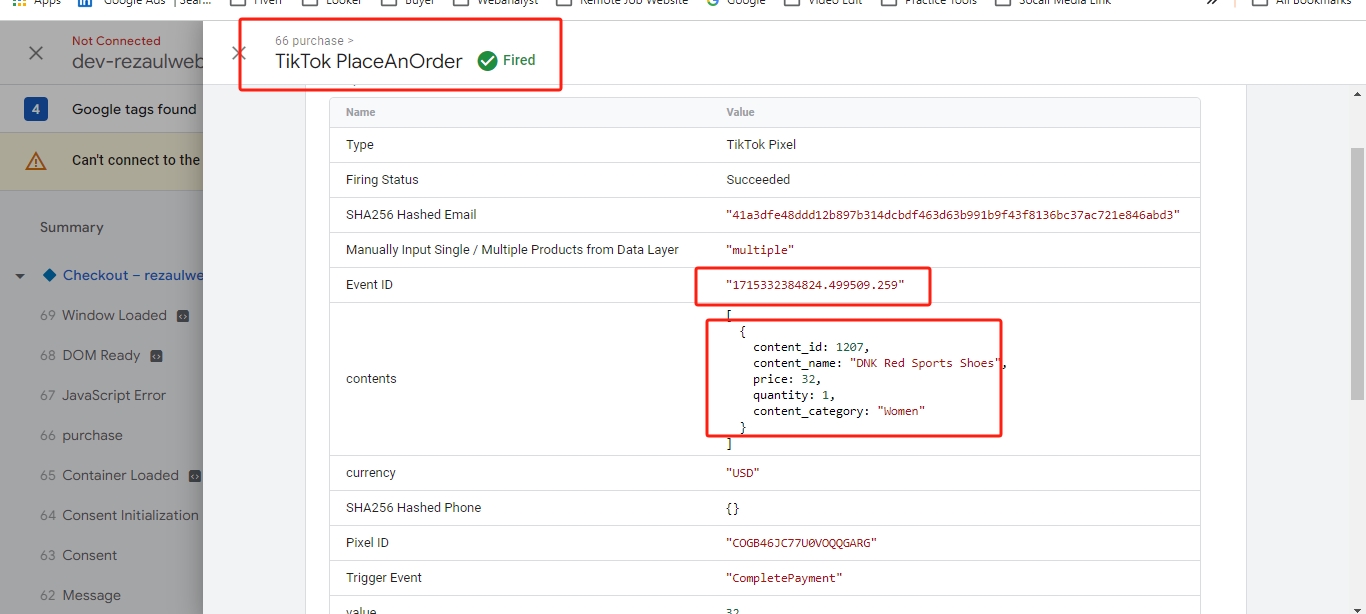Click code icon beside Container Loaded
Viewport: 1366px width, 614px height.
tap(194, 476)
